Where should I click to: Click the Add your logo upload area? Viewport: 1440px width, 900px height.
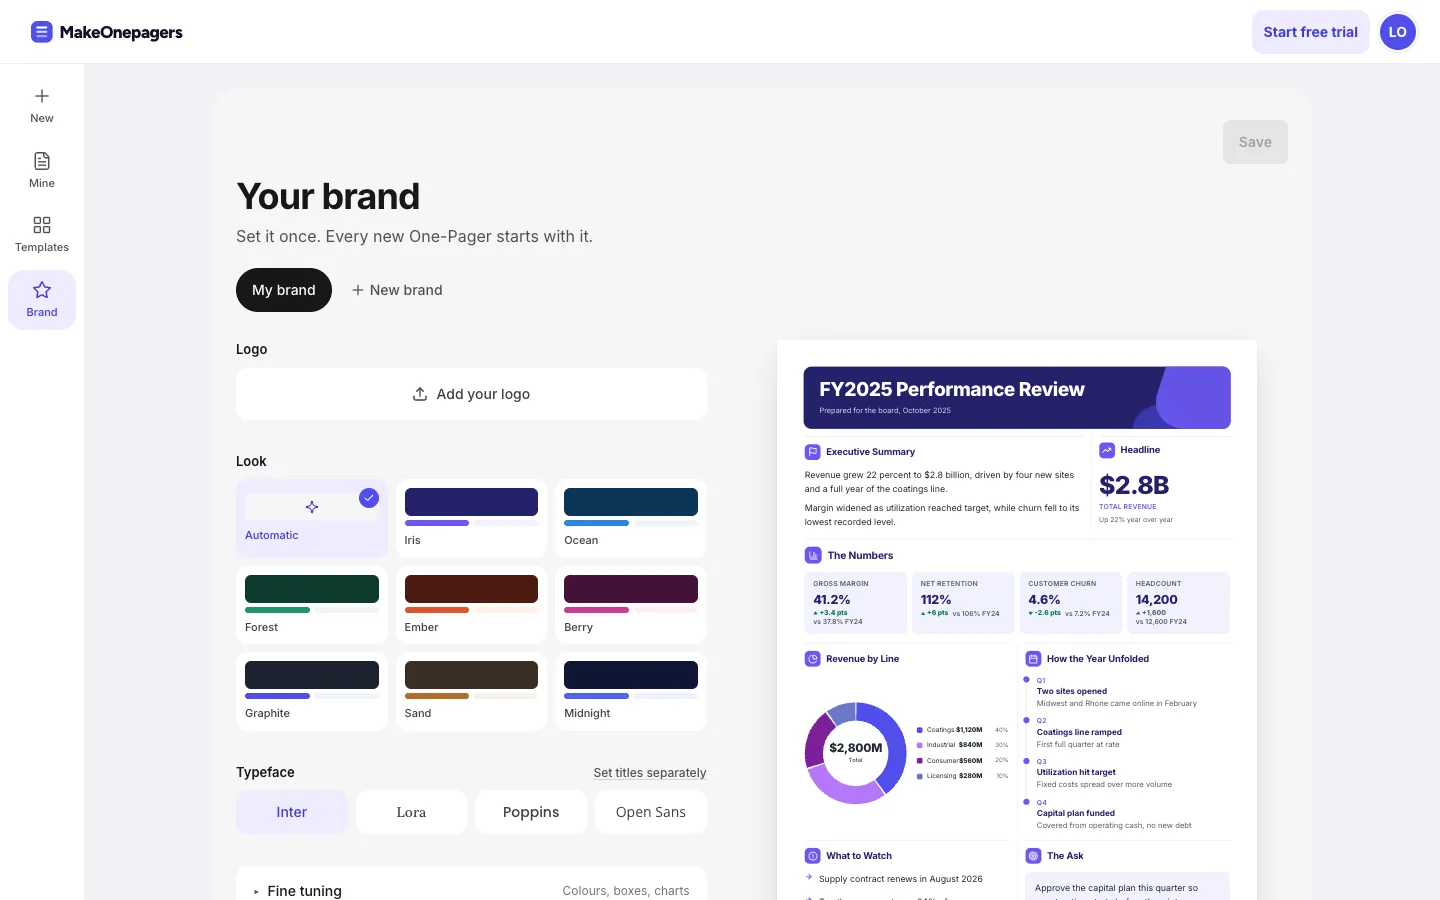click(x=471, y=394)
